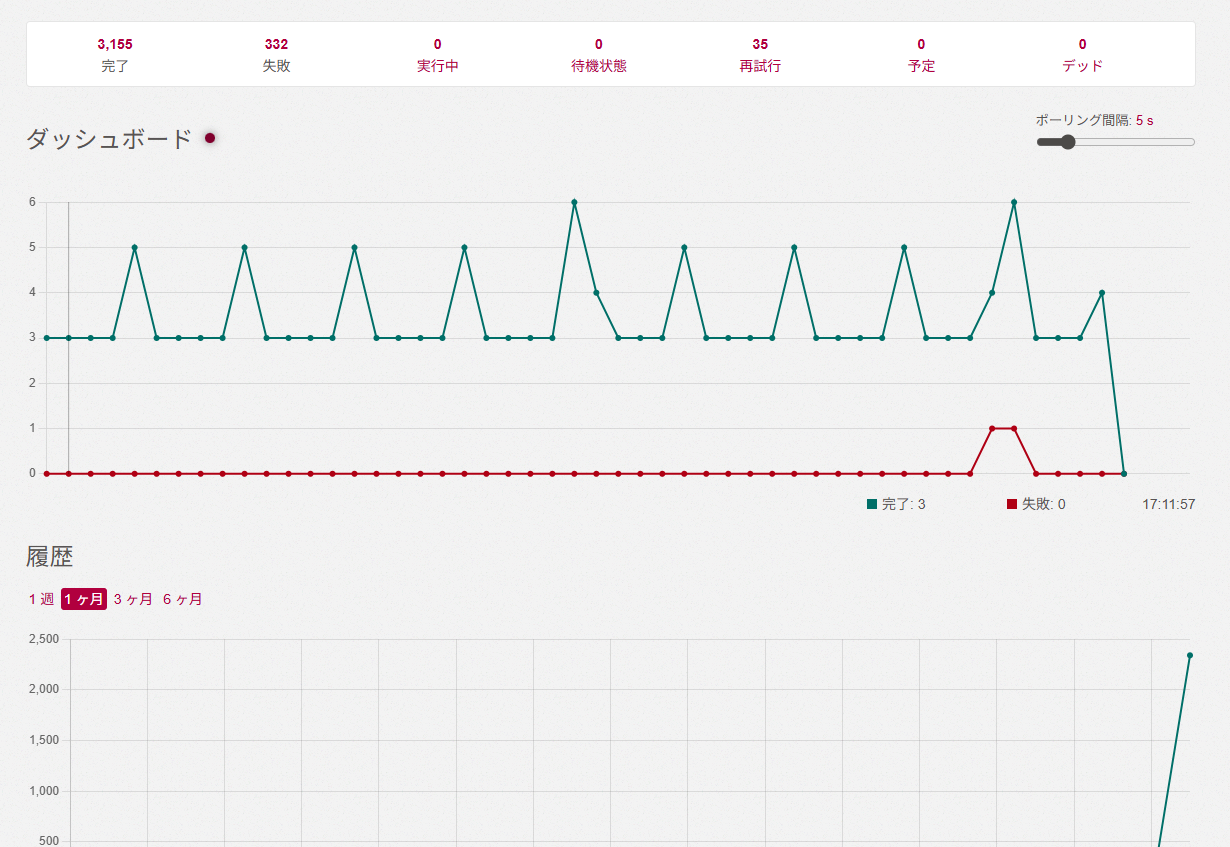Select the 1 ヶ月 history range
The width and height of the screenshot is (1230, 847).
tap(84, 599)
